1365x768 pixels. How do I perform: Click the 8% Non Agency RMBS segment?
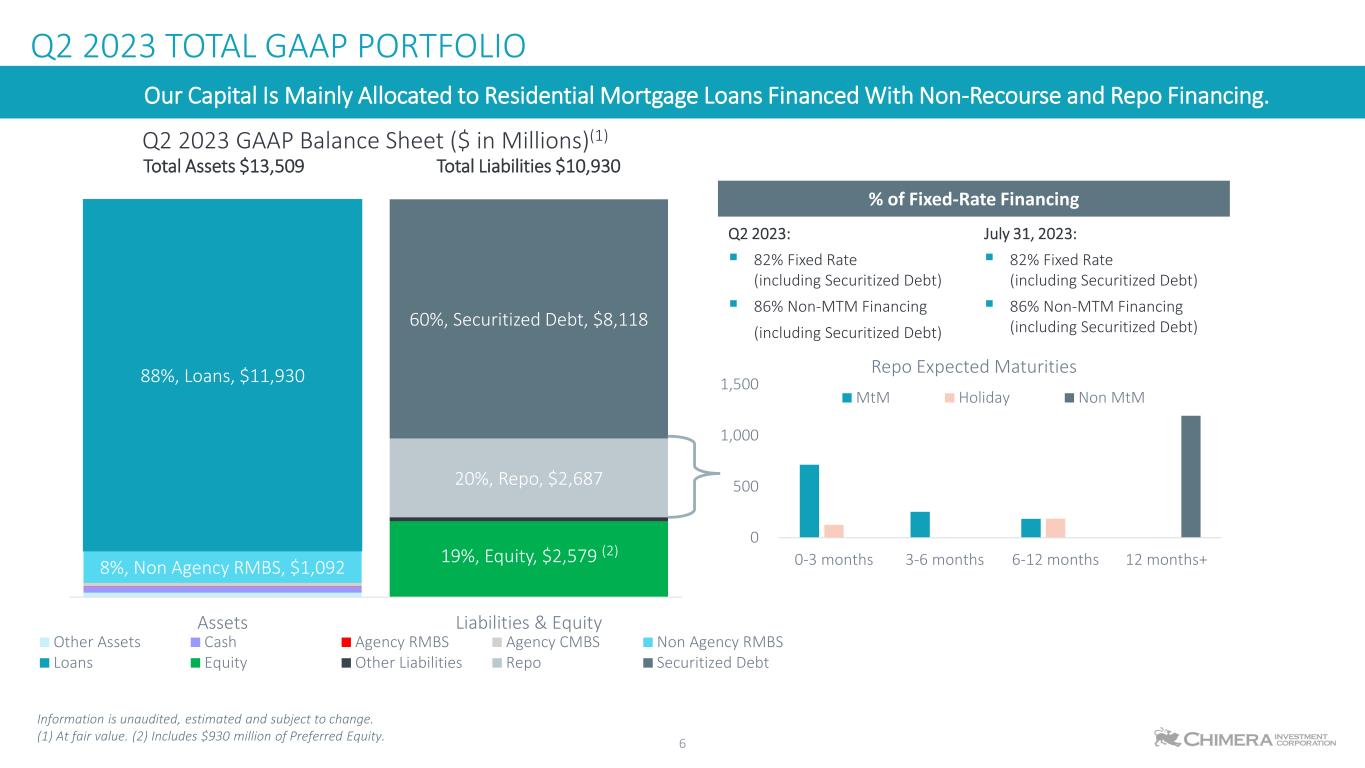[x=222, y=567]
